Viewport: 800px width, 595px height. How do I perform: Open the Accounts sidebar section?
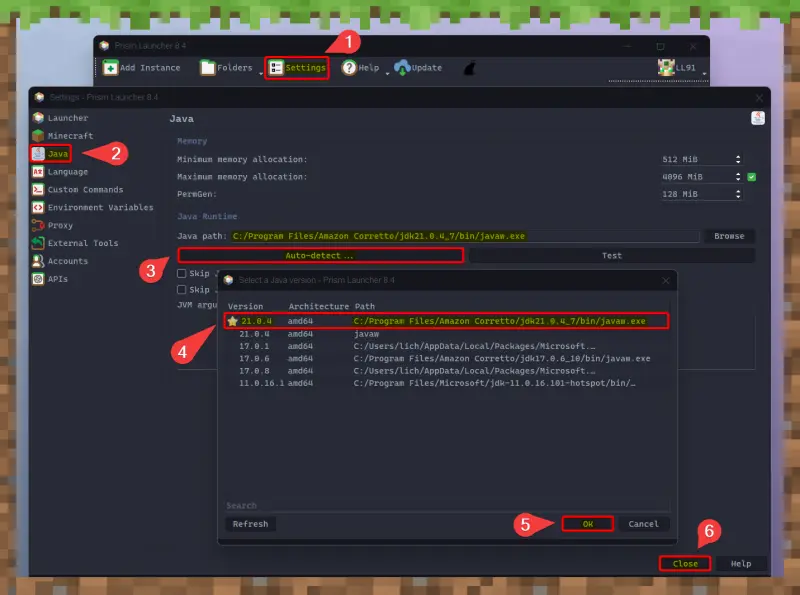coord(38,261)
